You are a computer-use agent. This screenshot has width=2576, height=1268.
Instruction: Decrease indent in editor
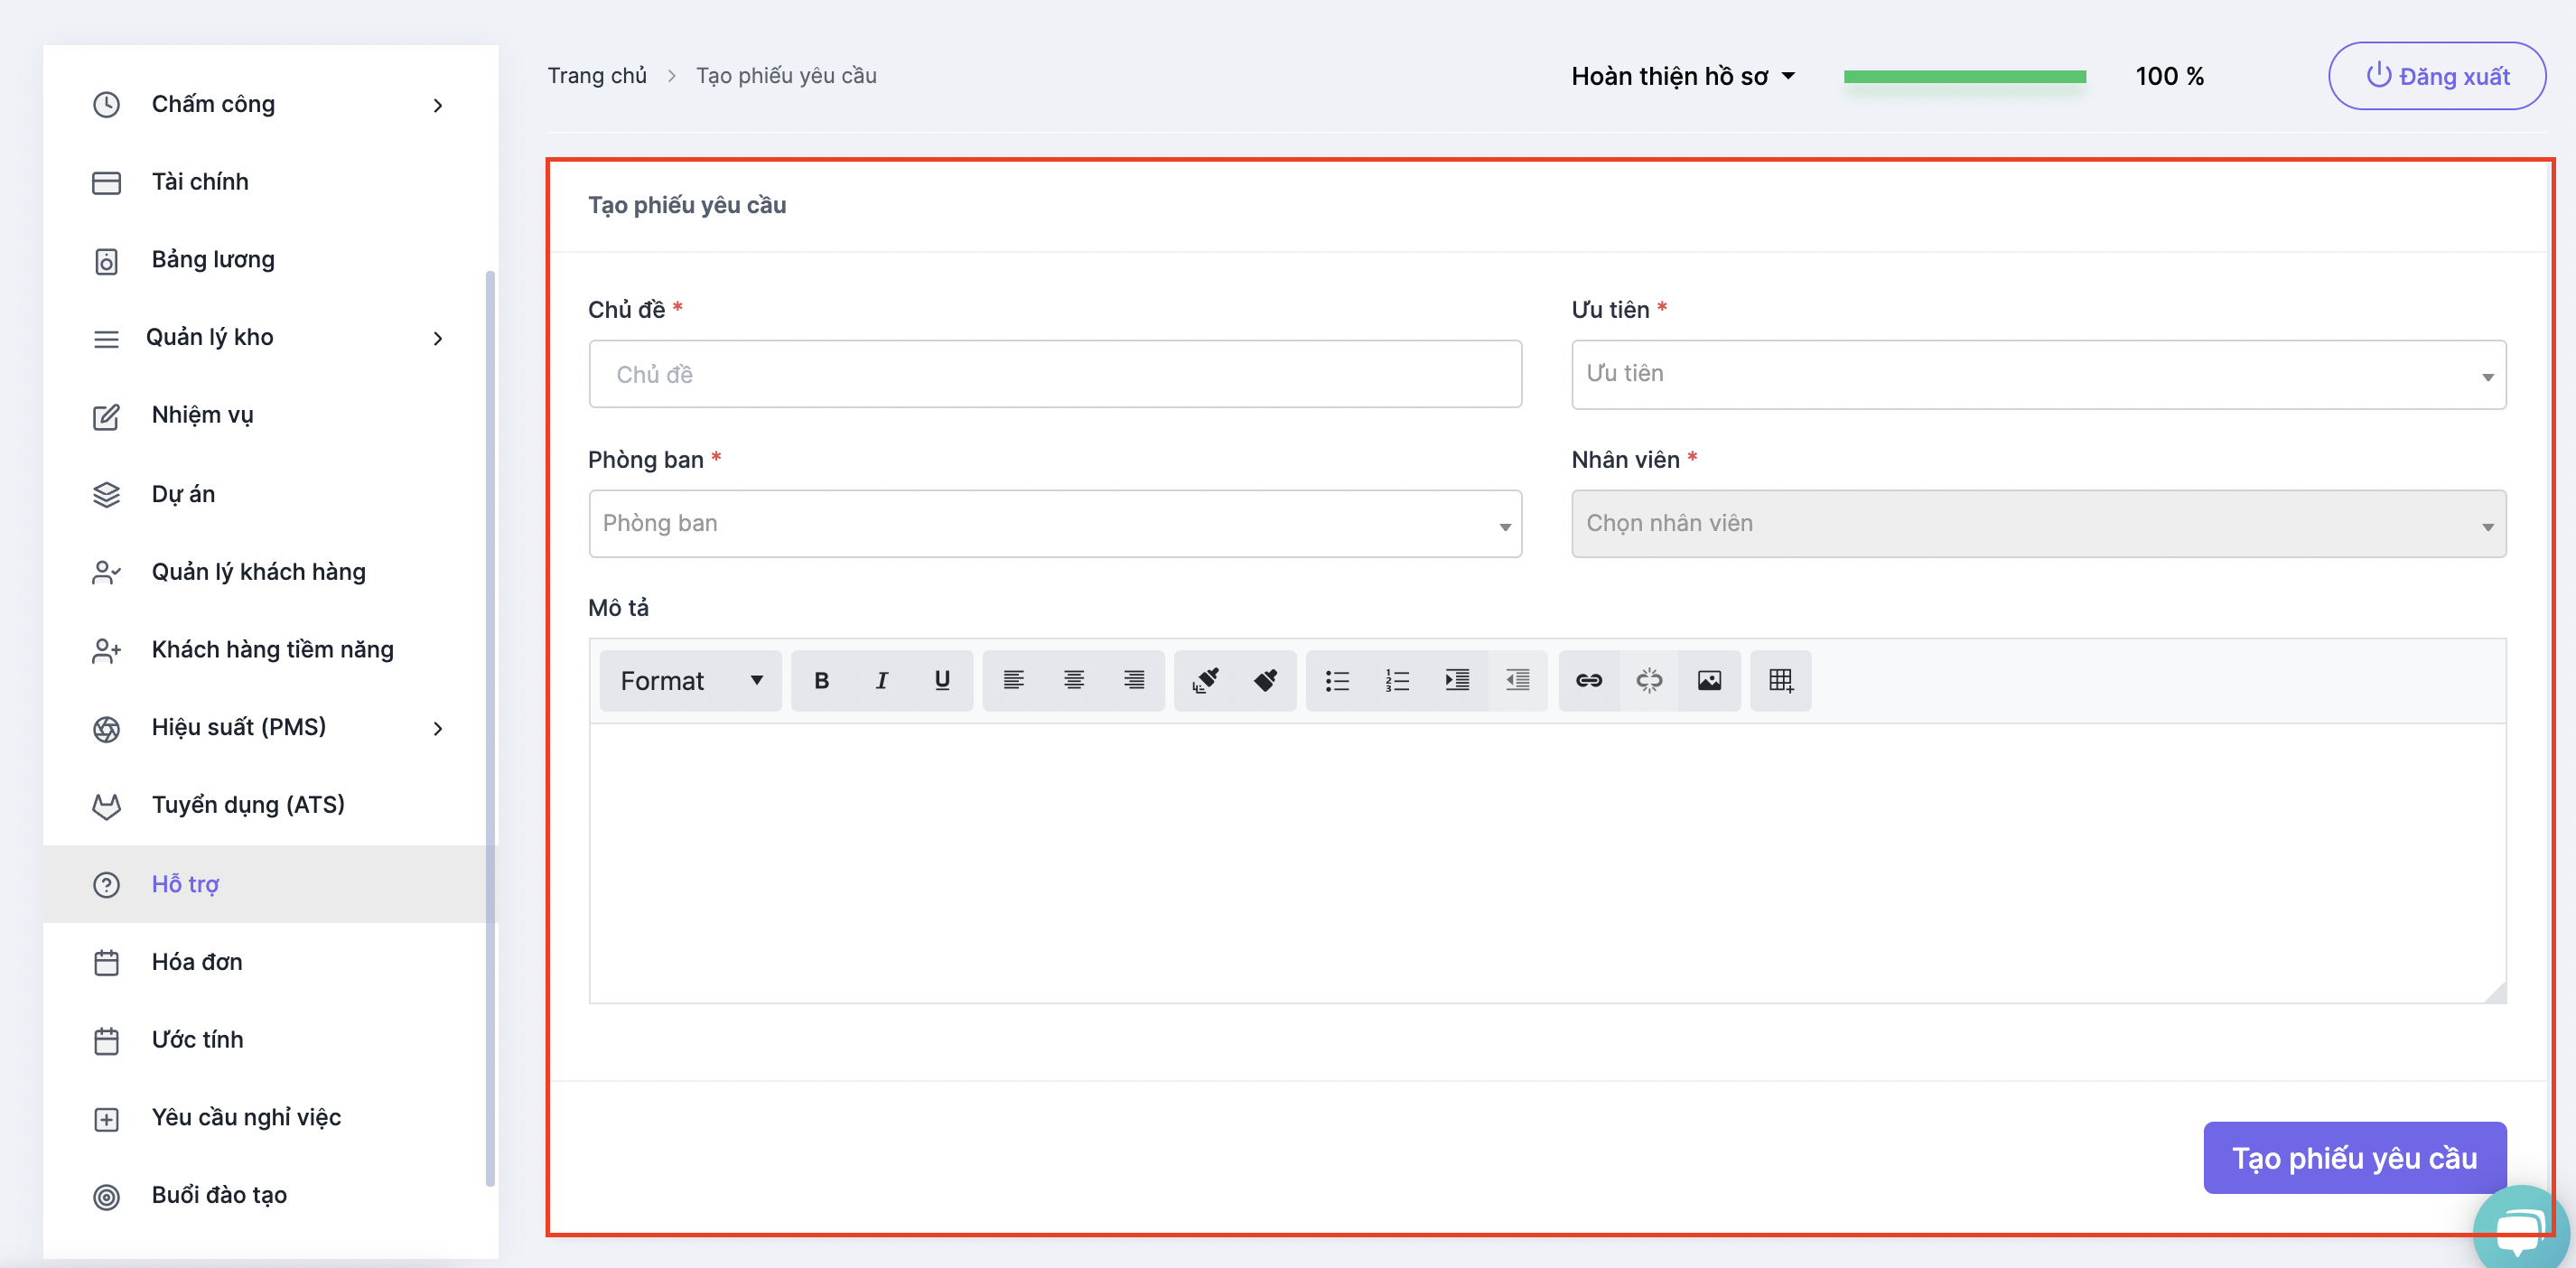(1517, 681)
